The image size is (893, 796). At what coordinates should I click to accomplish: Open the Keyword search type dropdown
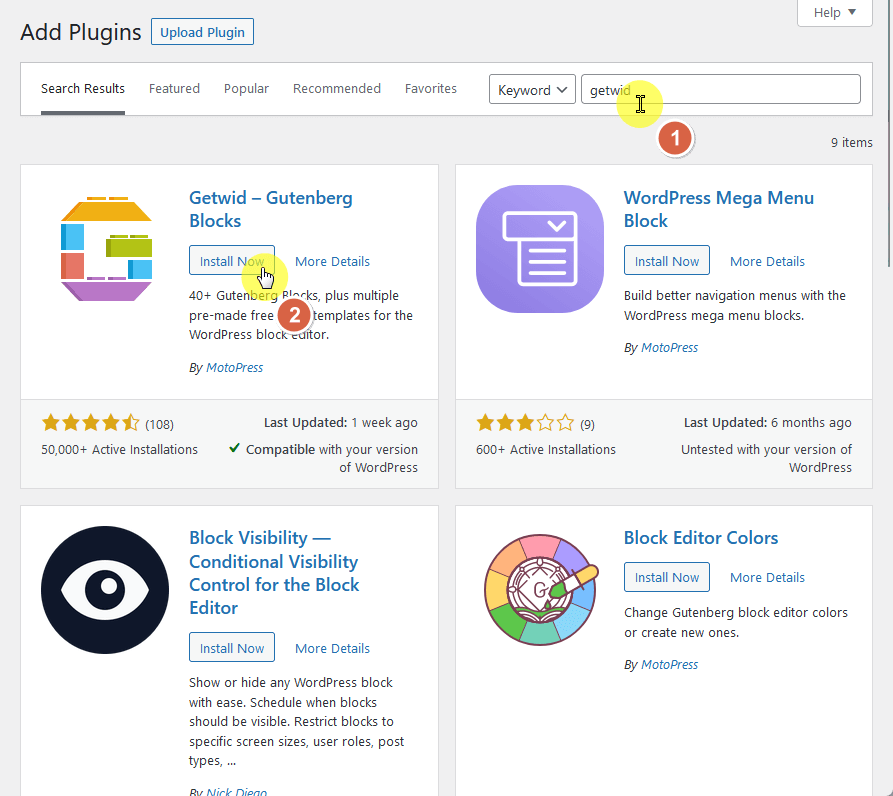[x=532, y=89]
